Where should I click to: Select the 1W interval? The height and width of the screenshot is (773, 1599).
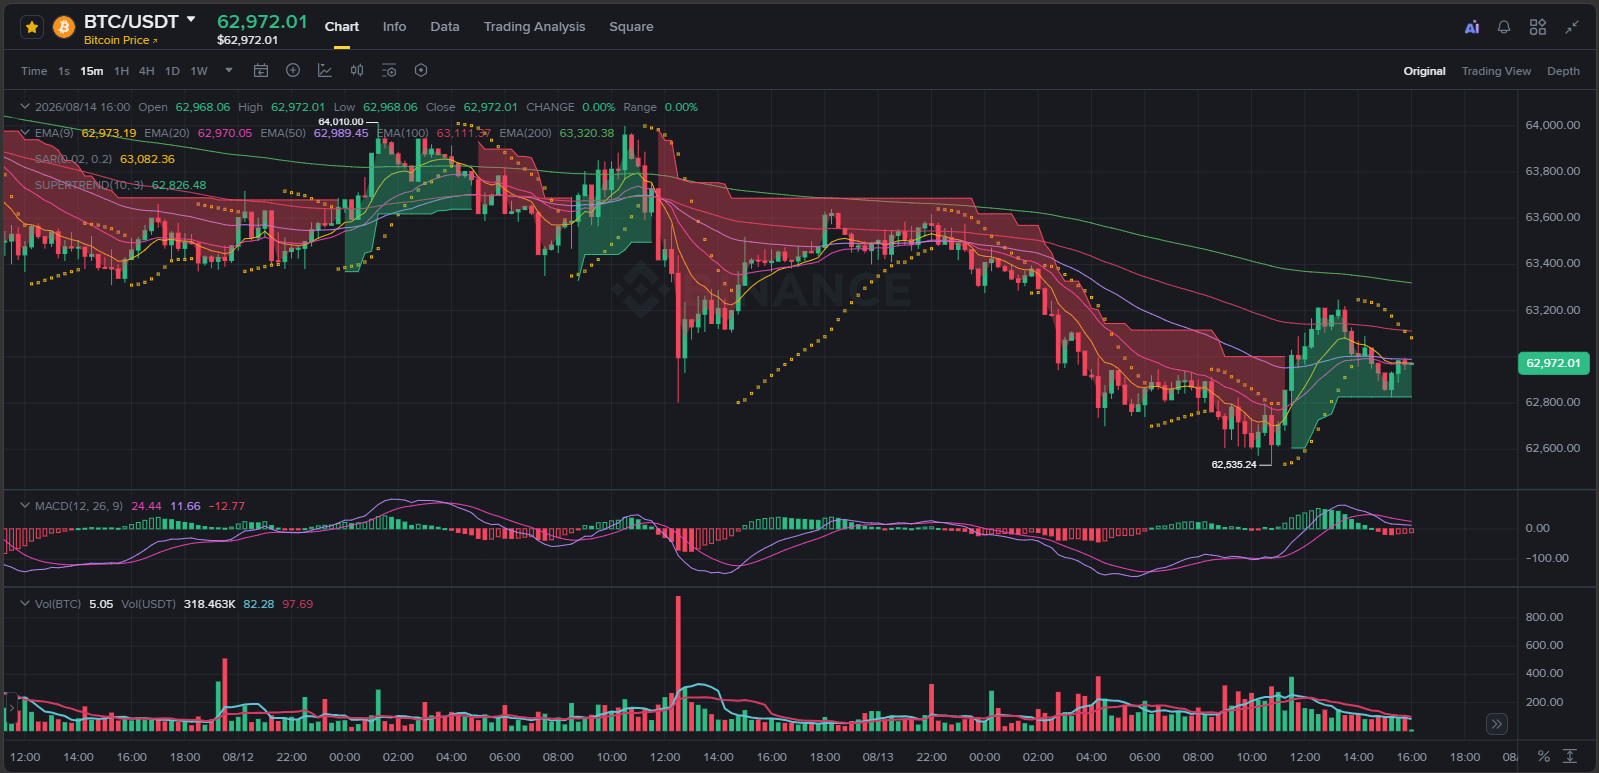click(199, 71)
